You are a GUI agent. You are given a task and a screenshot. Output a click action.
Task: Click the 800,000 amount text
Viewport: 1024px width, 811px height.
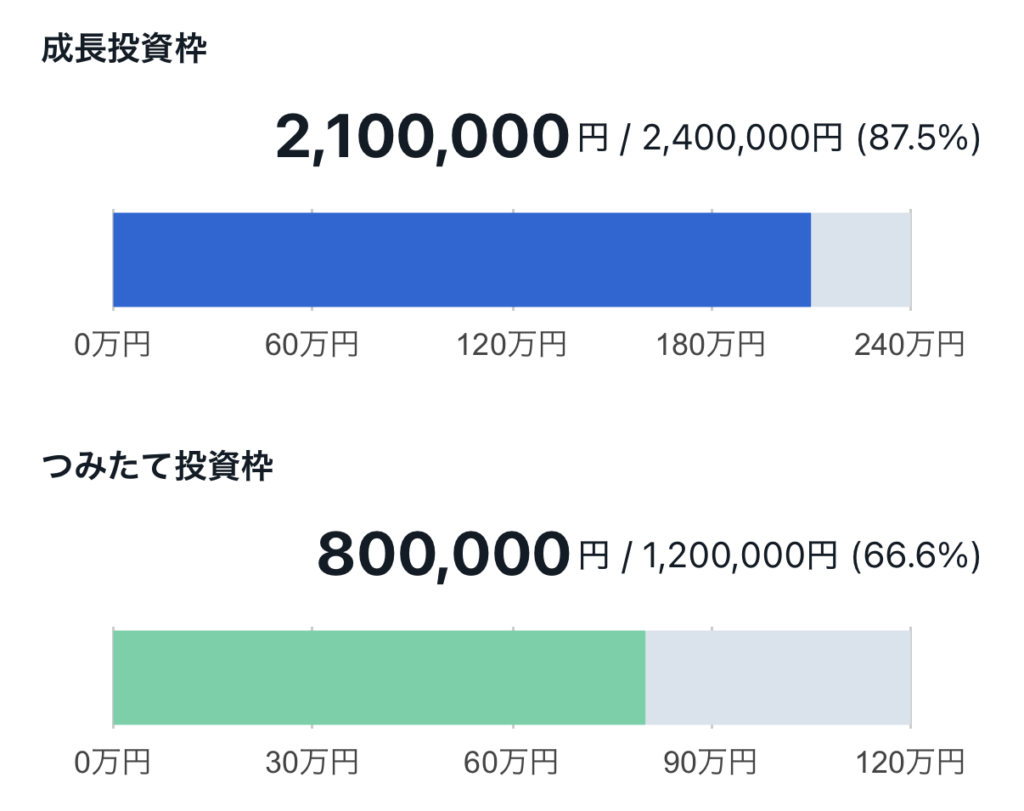443,555
